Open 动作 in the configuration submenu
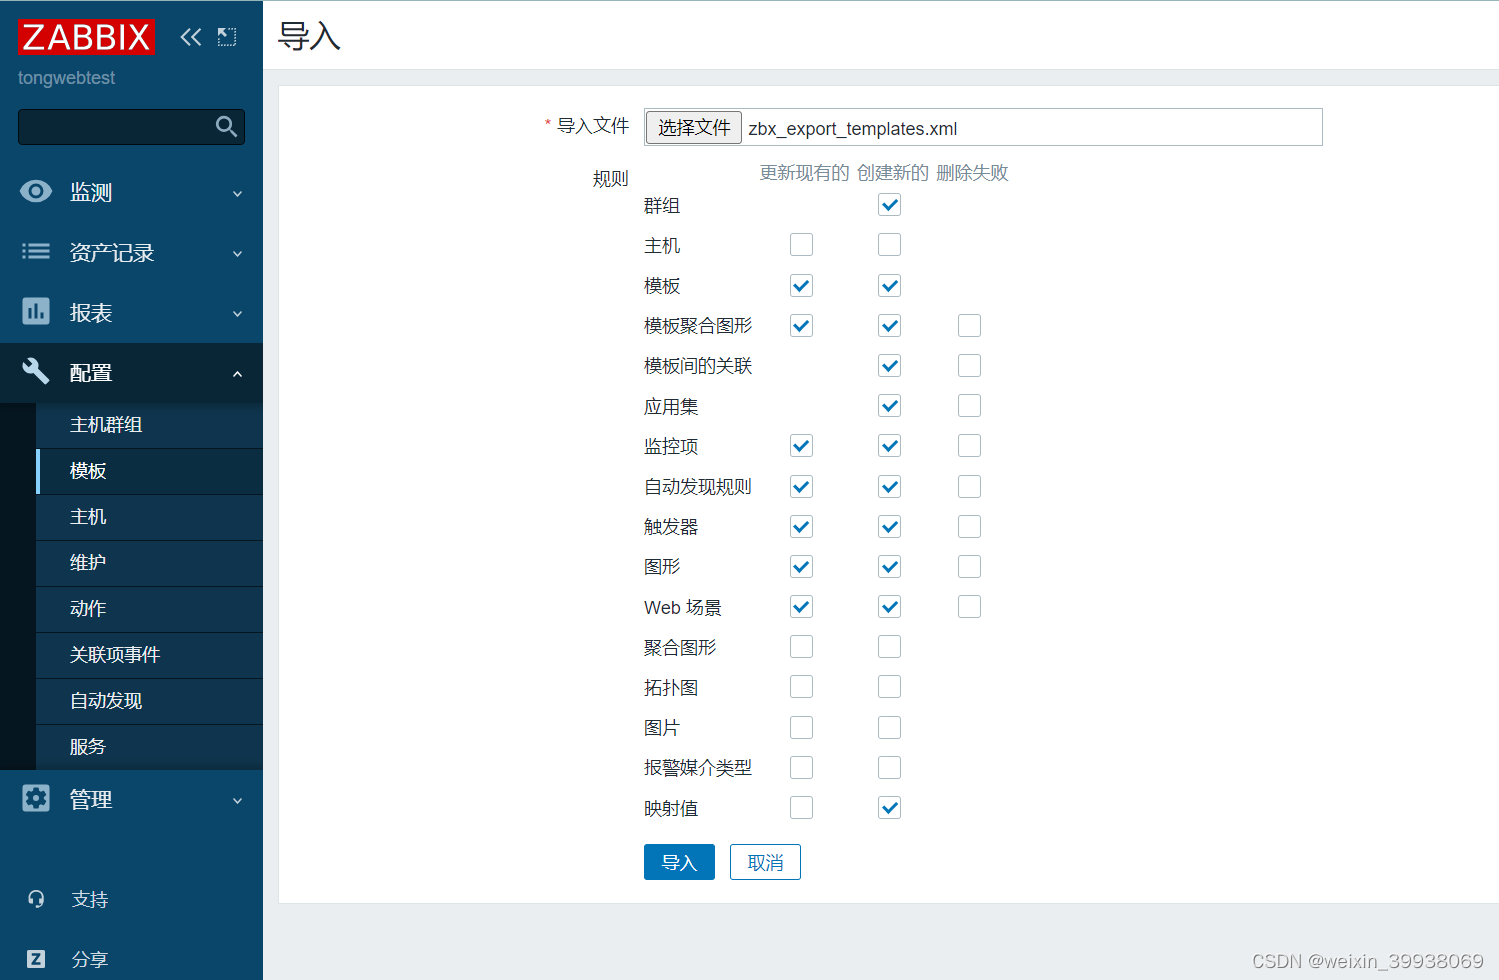 coord(149,609)
